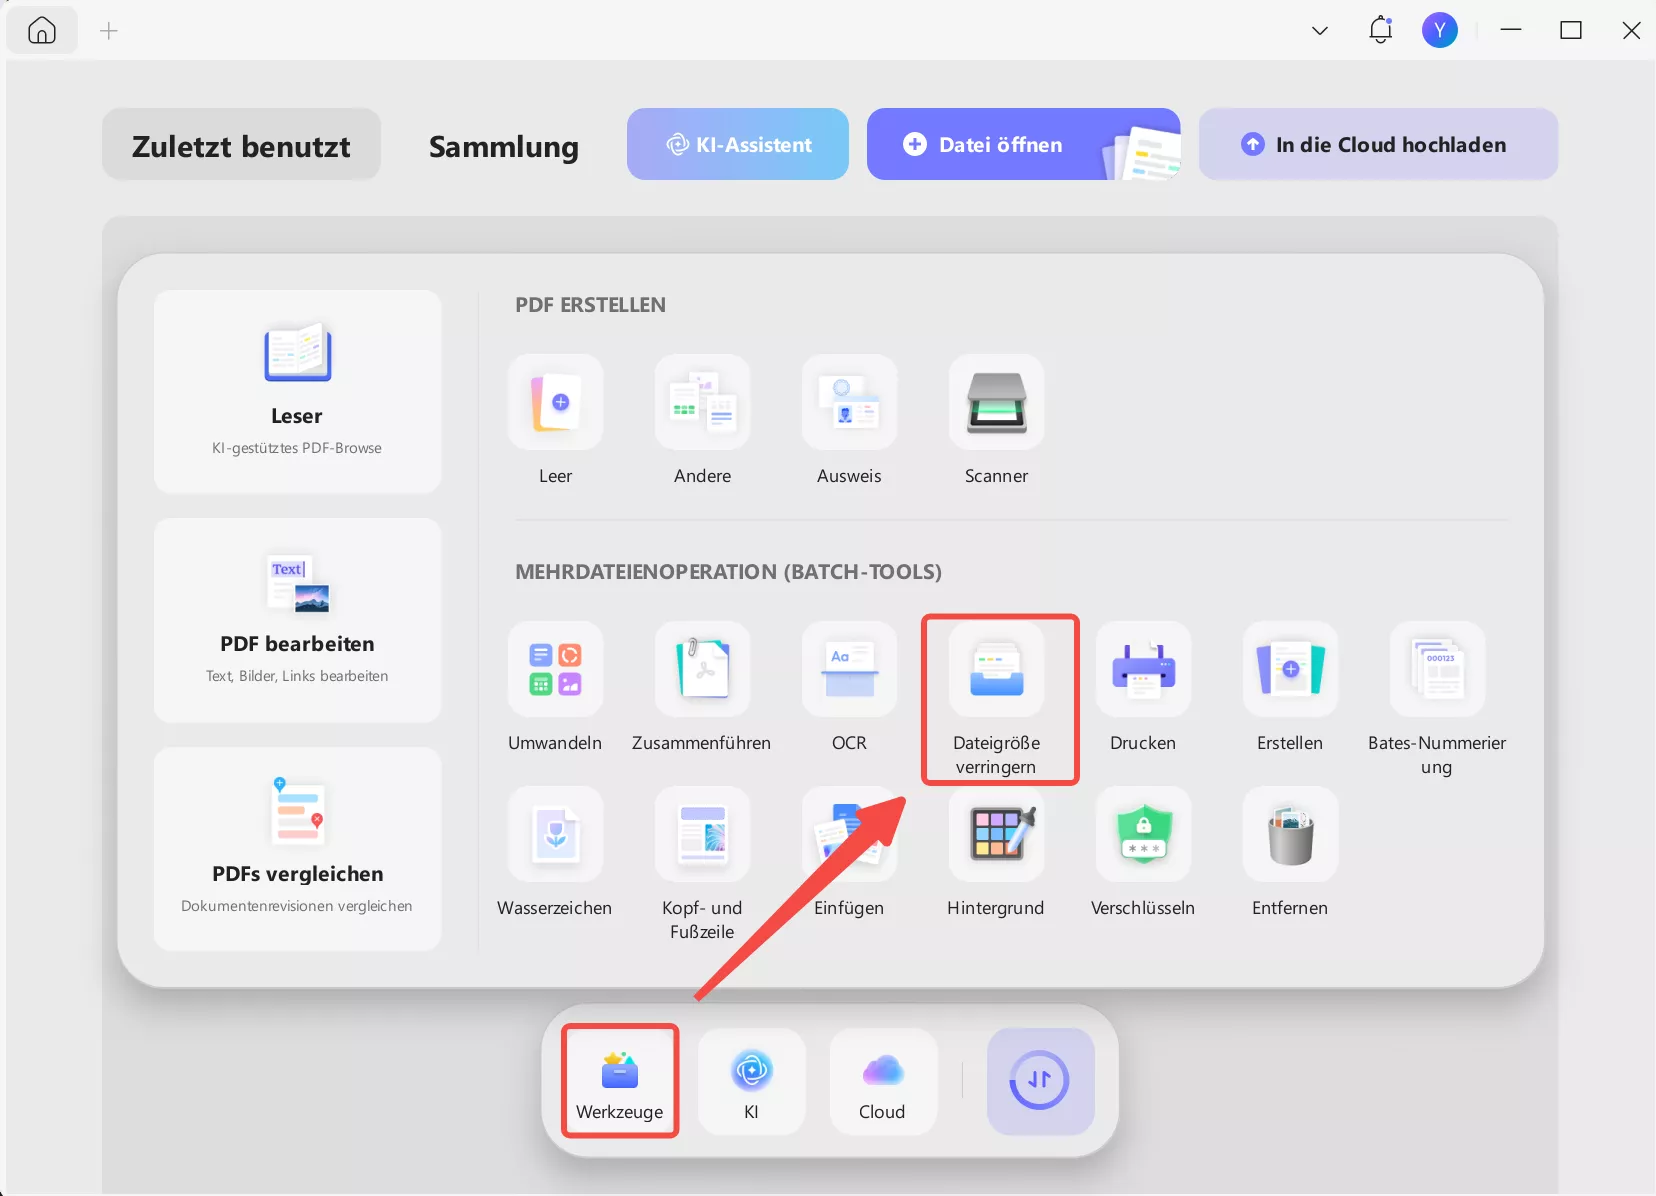Open Dateigröße verringern compress tool
This screenshot has height=1196, width=1656.
coord(996,669)
